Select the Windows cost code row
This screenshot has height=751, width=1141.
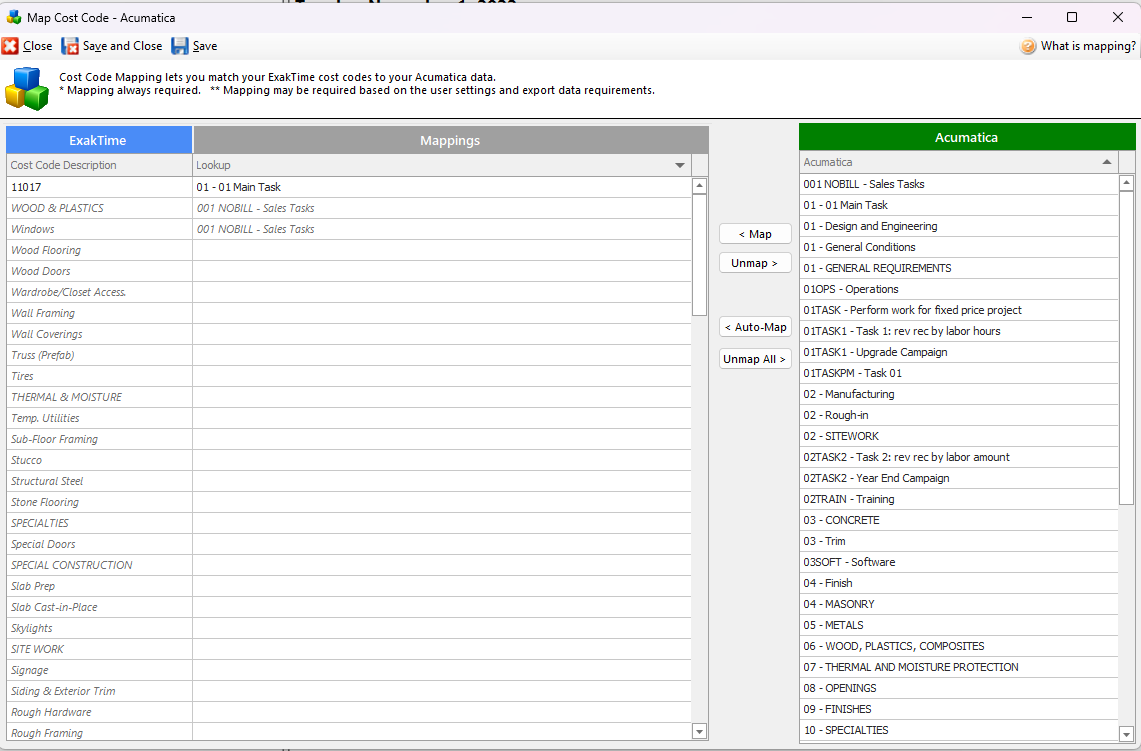(100, 229)
